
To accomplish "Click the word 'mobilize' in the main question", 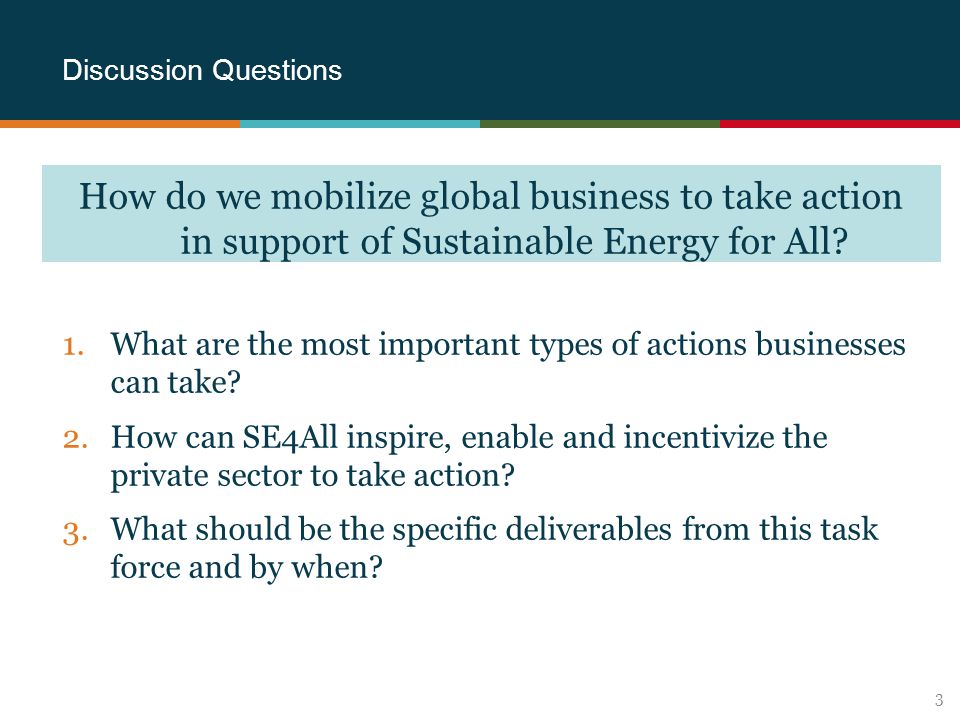I will coord(341,197).
